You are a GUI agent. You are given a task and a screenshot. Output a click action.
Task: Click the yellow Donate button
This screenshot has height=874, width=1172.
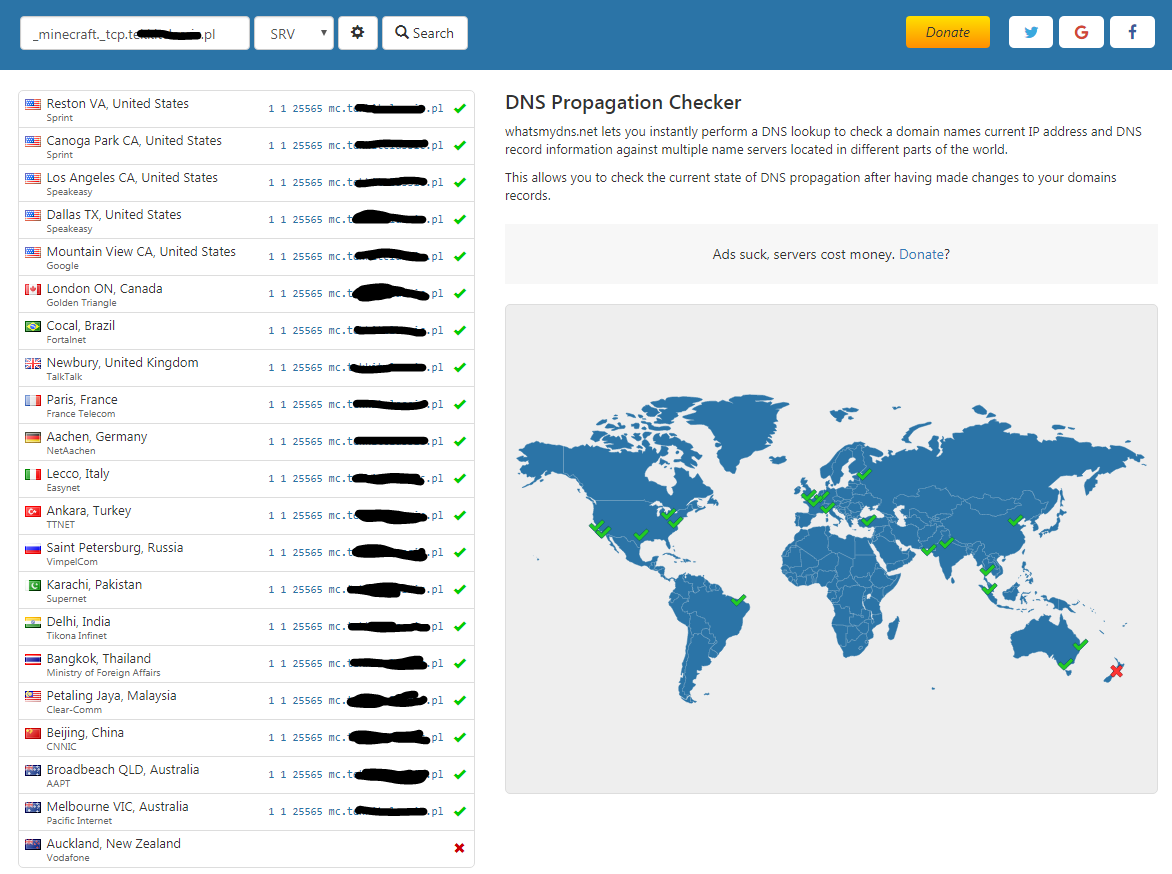[x=947, y=32]
